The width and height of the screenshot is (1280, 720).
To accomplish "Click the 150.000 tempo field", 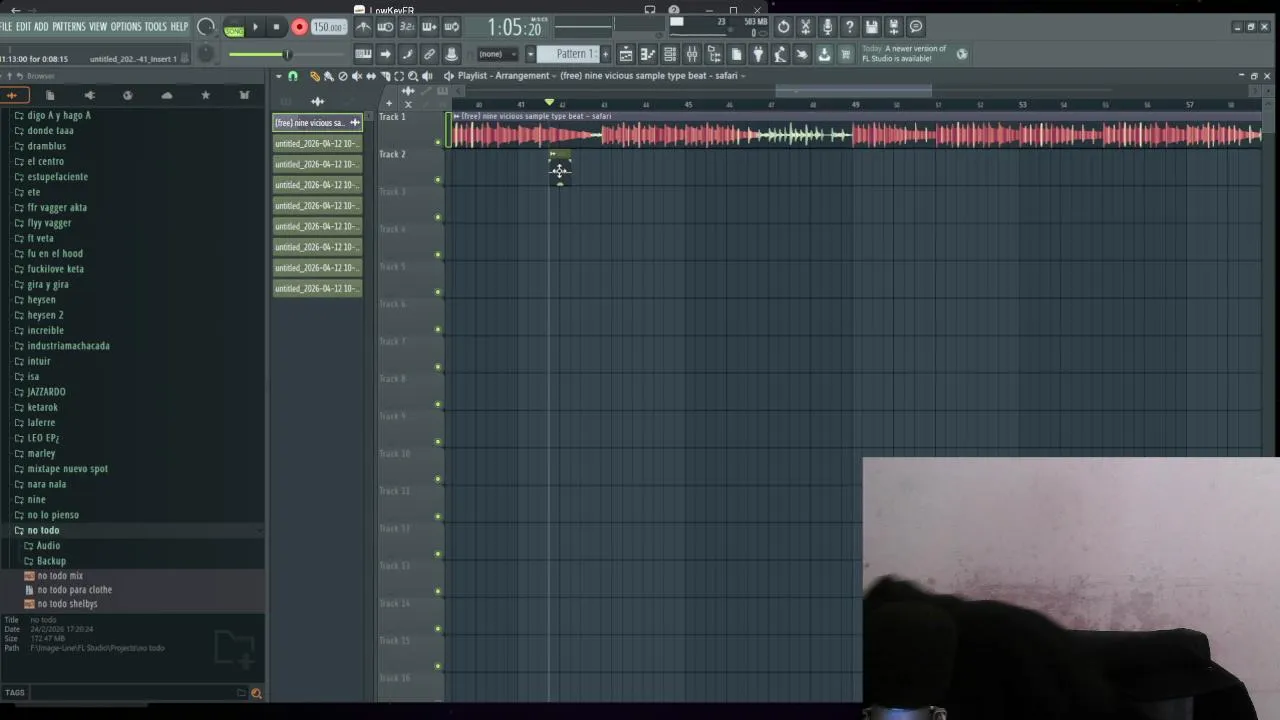I will coord(329,27).
